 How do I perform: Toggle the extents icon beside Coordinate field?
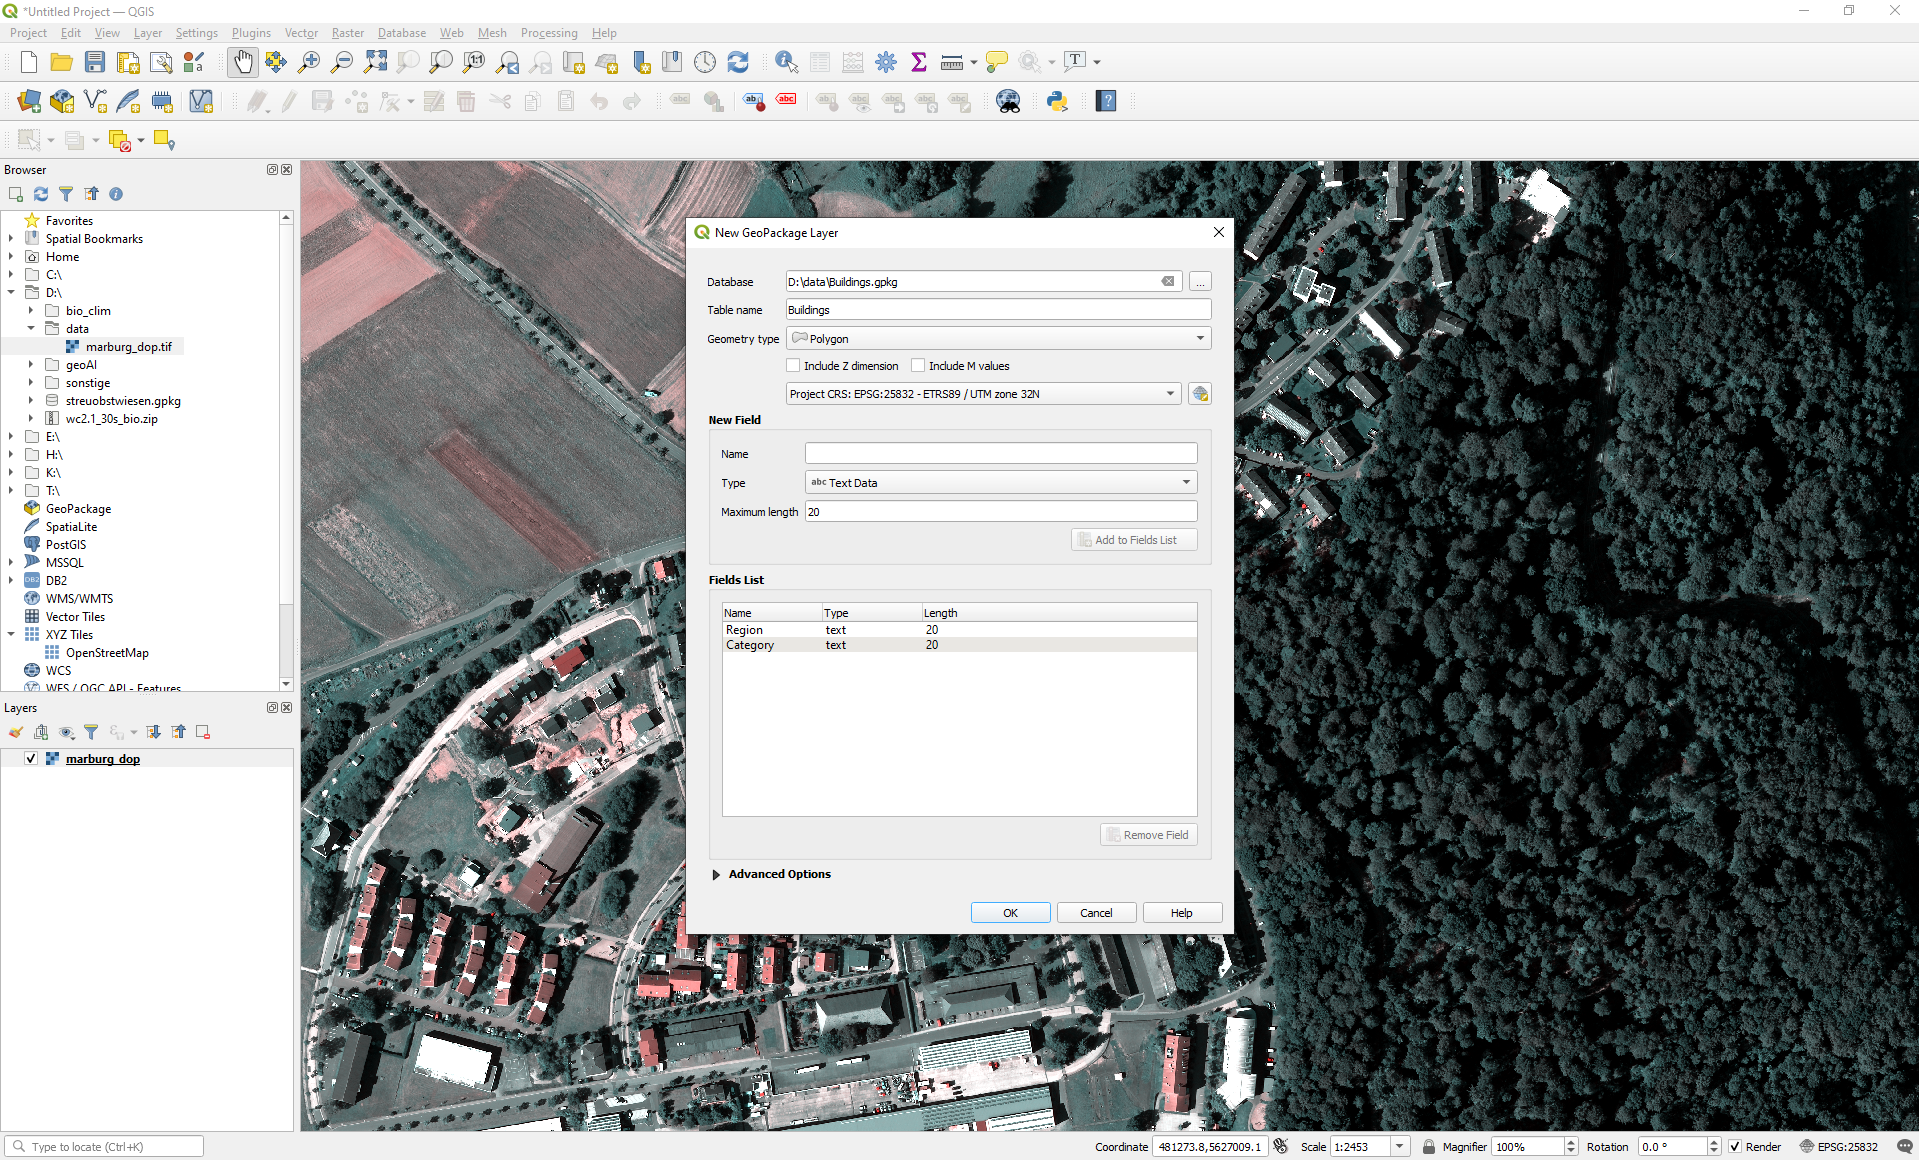coord(1281,1146)
